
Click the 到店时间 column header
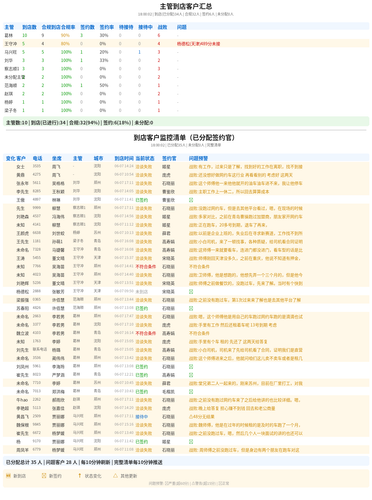[124, 158]
